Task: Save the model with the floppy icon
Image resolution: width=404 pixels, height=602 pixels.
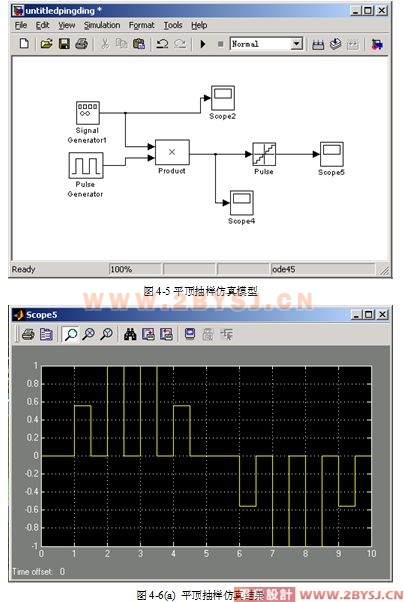Action: (x=64, y=44)
